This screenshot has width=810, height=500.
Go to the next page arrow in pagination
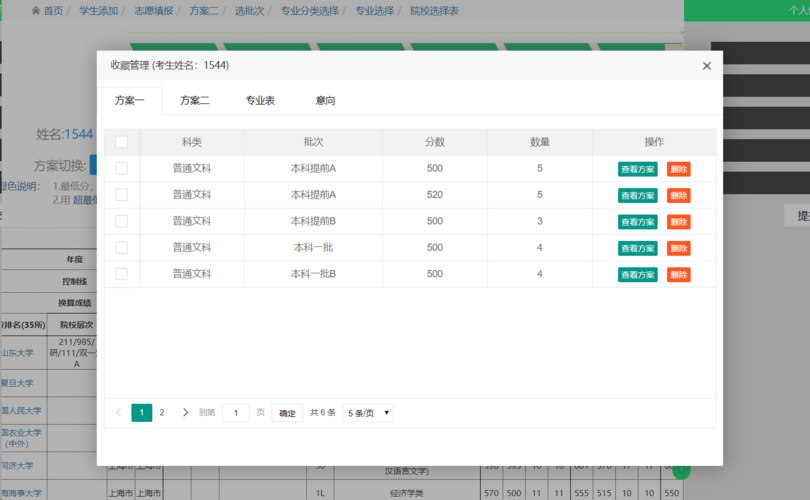185,412
